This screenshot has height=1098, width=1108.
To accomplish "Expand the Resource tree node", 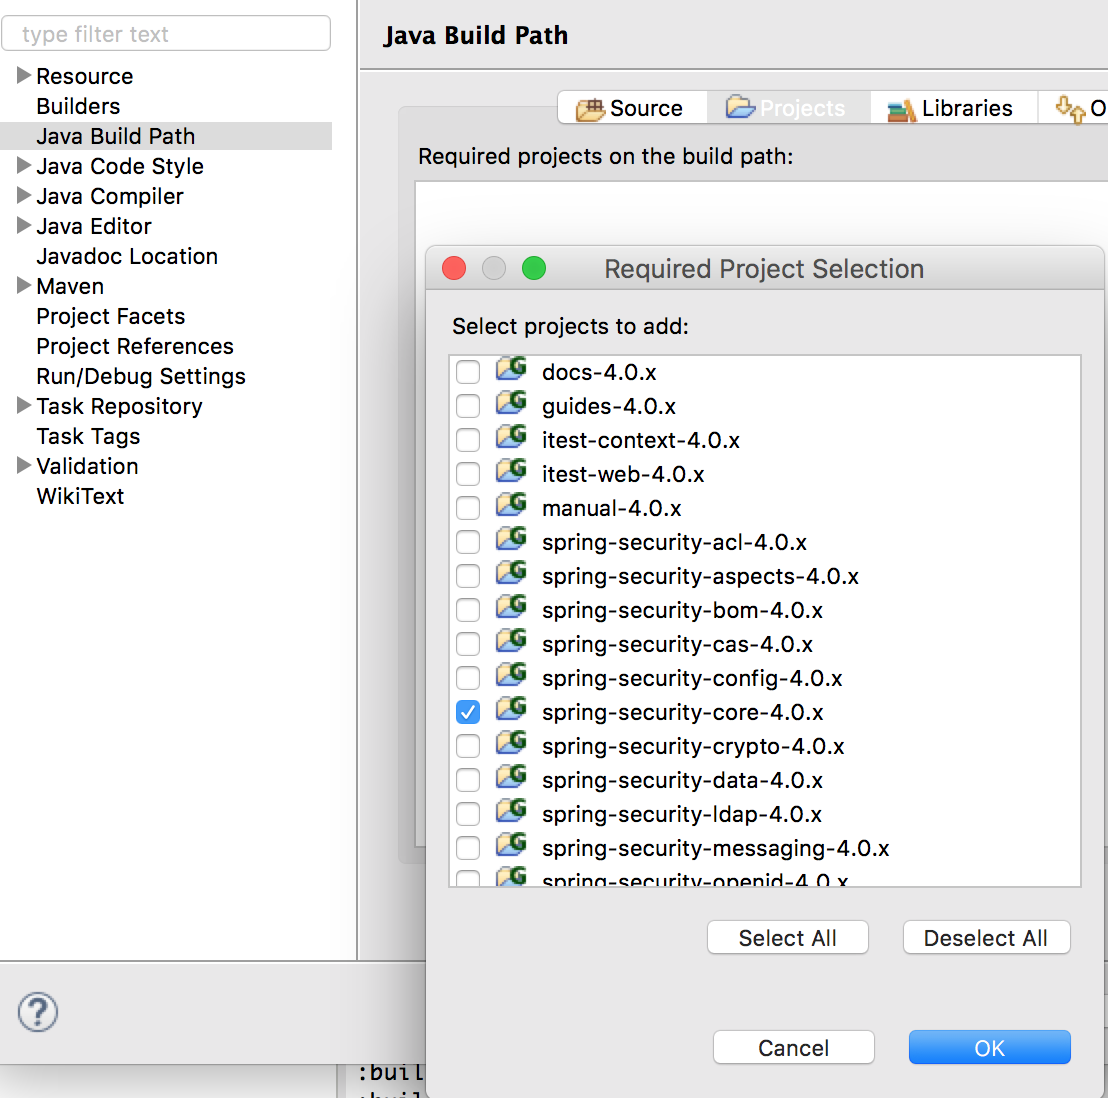I will point(24,76).
